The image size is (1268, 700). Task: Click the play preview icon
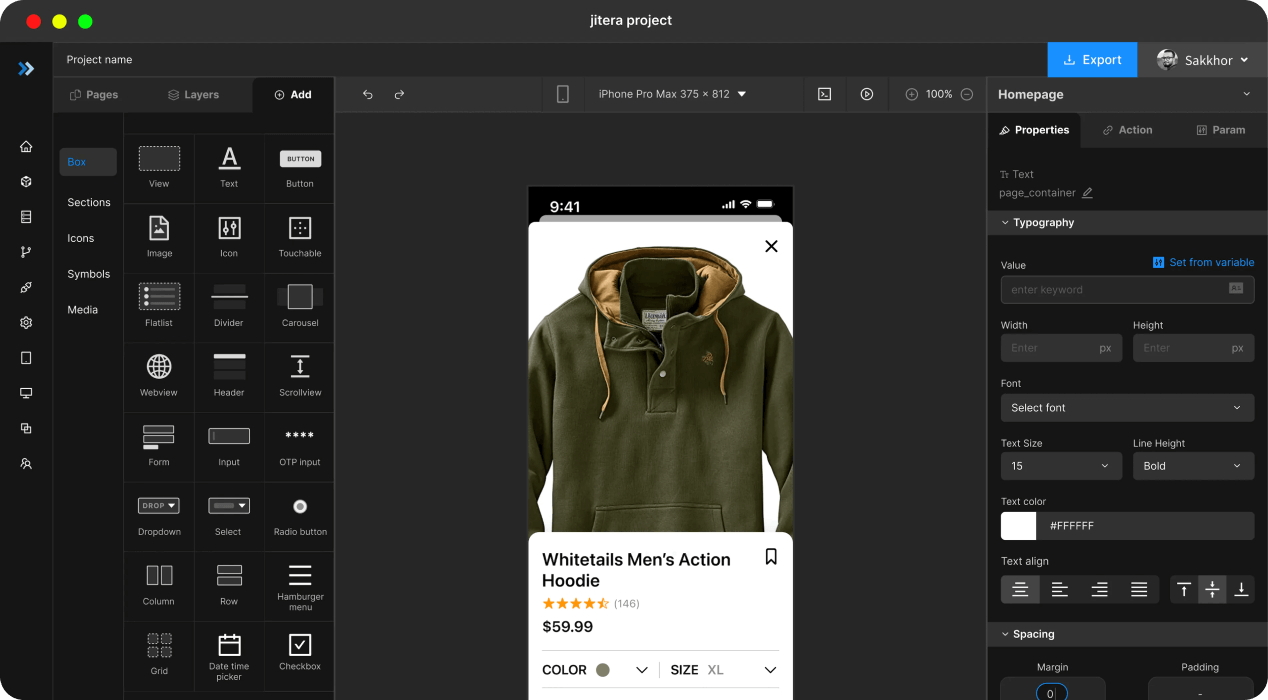pyautogui.click(x=867, y=94)
